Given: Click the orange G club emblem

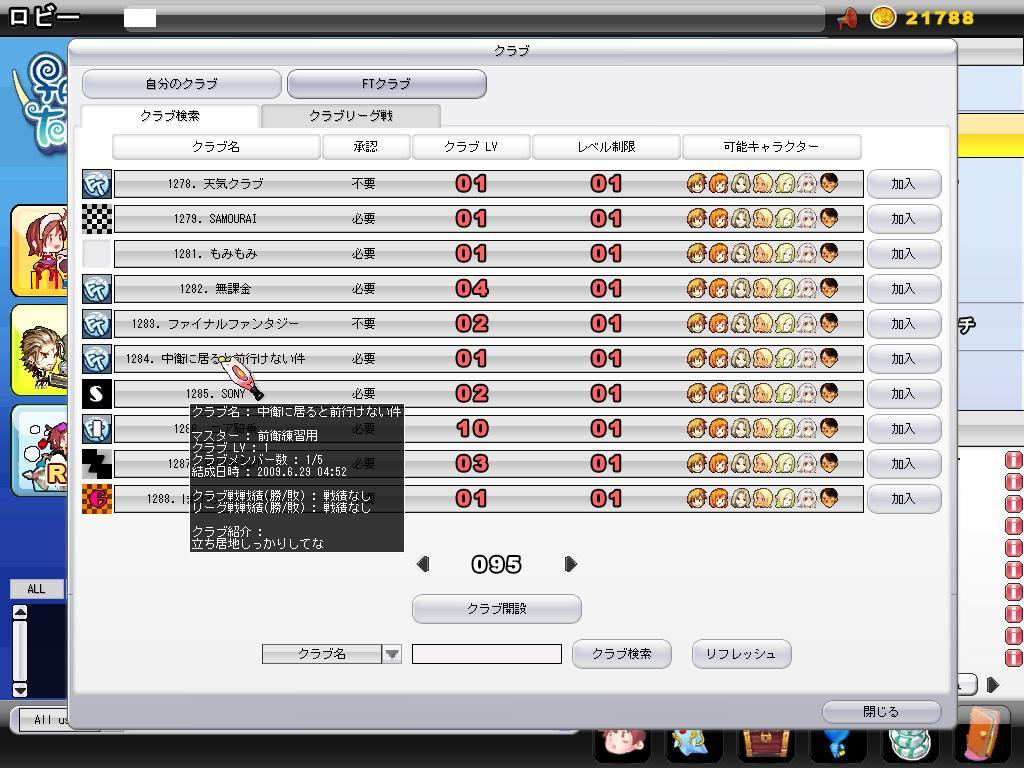Looking at the screenshot, I should (97, 499).
